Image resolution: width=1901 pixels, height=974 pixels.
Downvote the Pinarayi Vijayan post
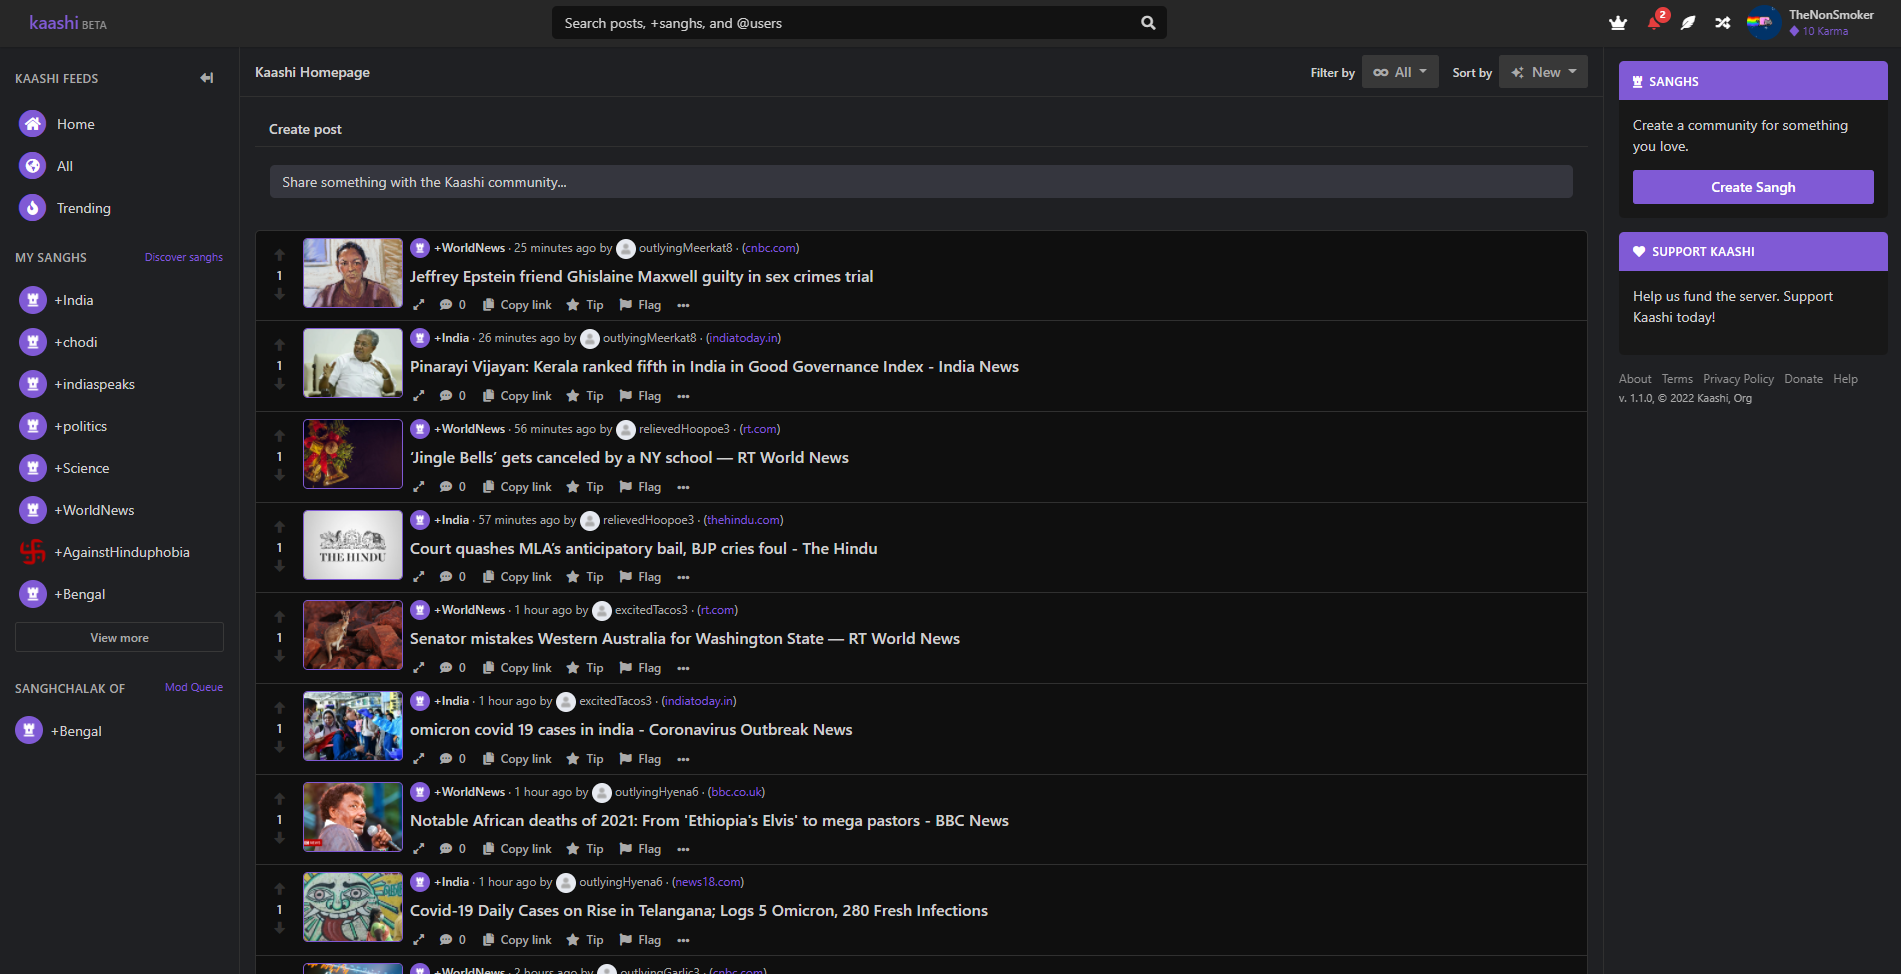(280, 385)
